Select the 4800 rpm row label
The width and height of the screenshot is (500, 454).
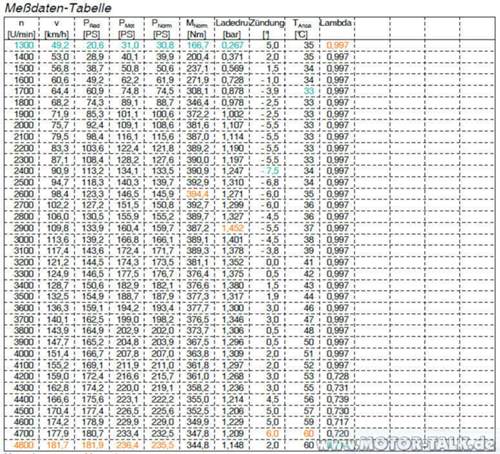click(x=24, y=445)
